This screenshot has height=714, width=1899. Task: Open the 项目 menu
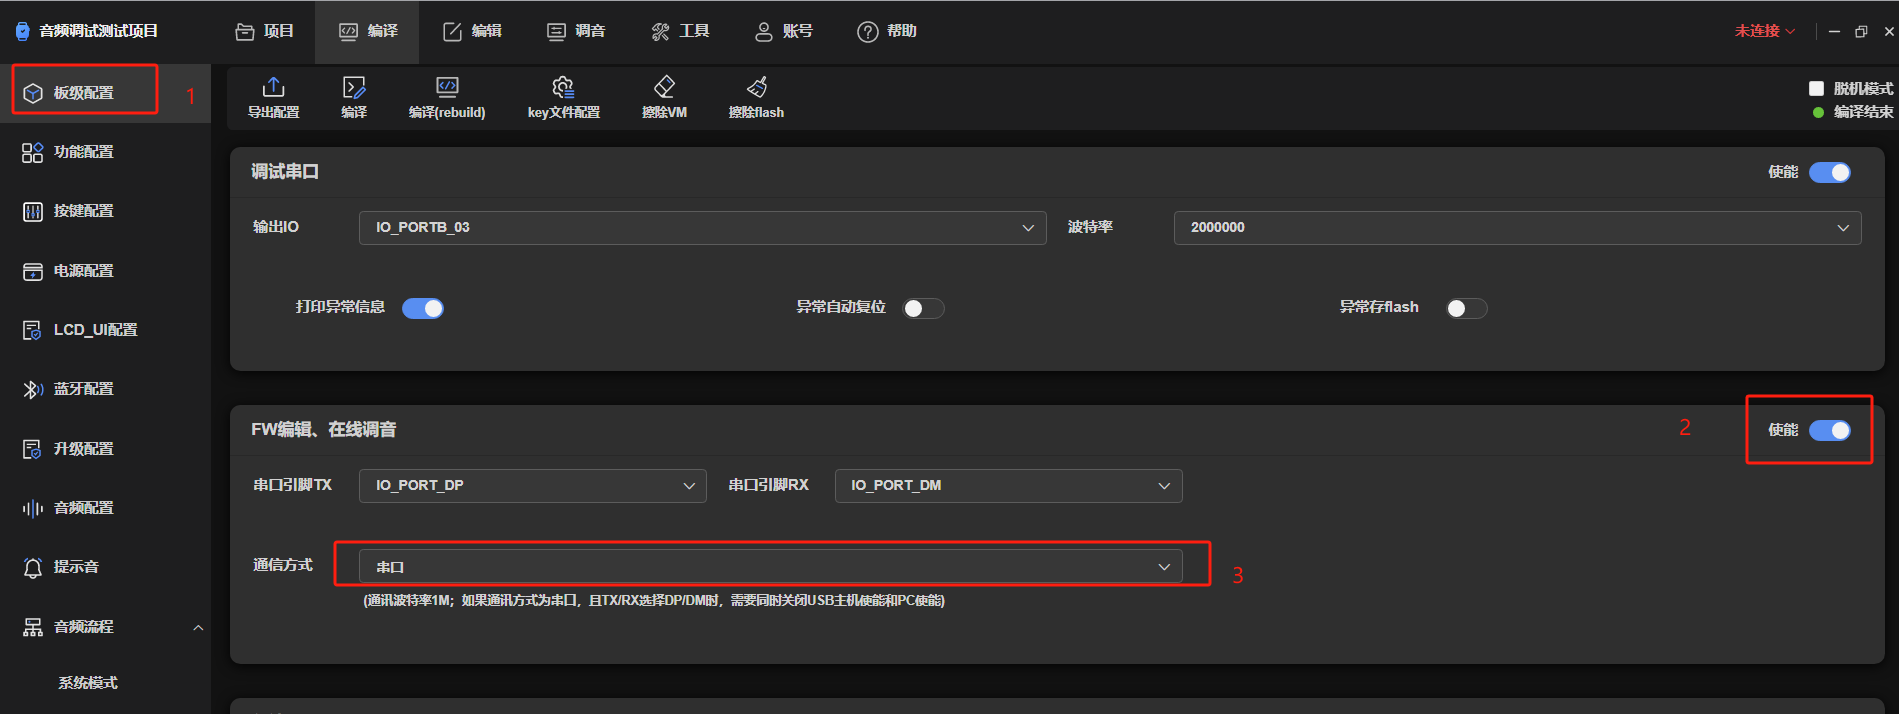[x=265, y=31]
